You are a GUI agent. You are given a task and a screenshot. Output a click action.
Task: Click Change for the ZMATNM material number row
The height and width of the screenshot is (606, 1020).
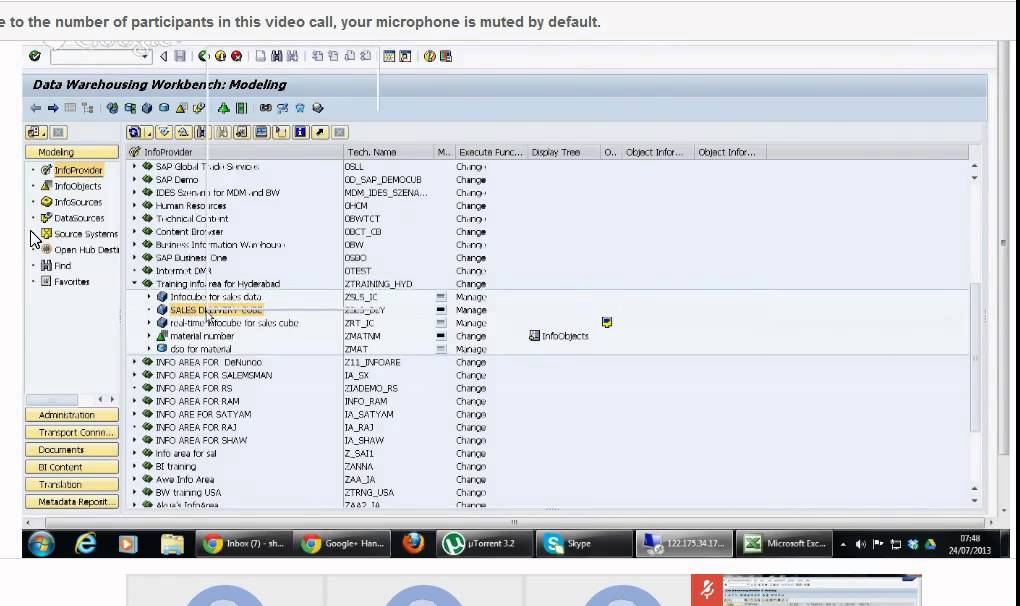(472, 336)
